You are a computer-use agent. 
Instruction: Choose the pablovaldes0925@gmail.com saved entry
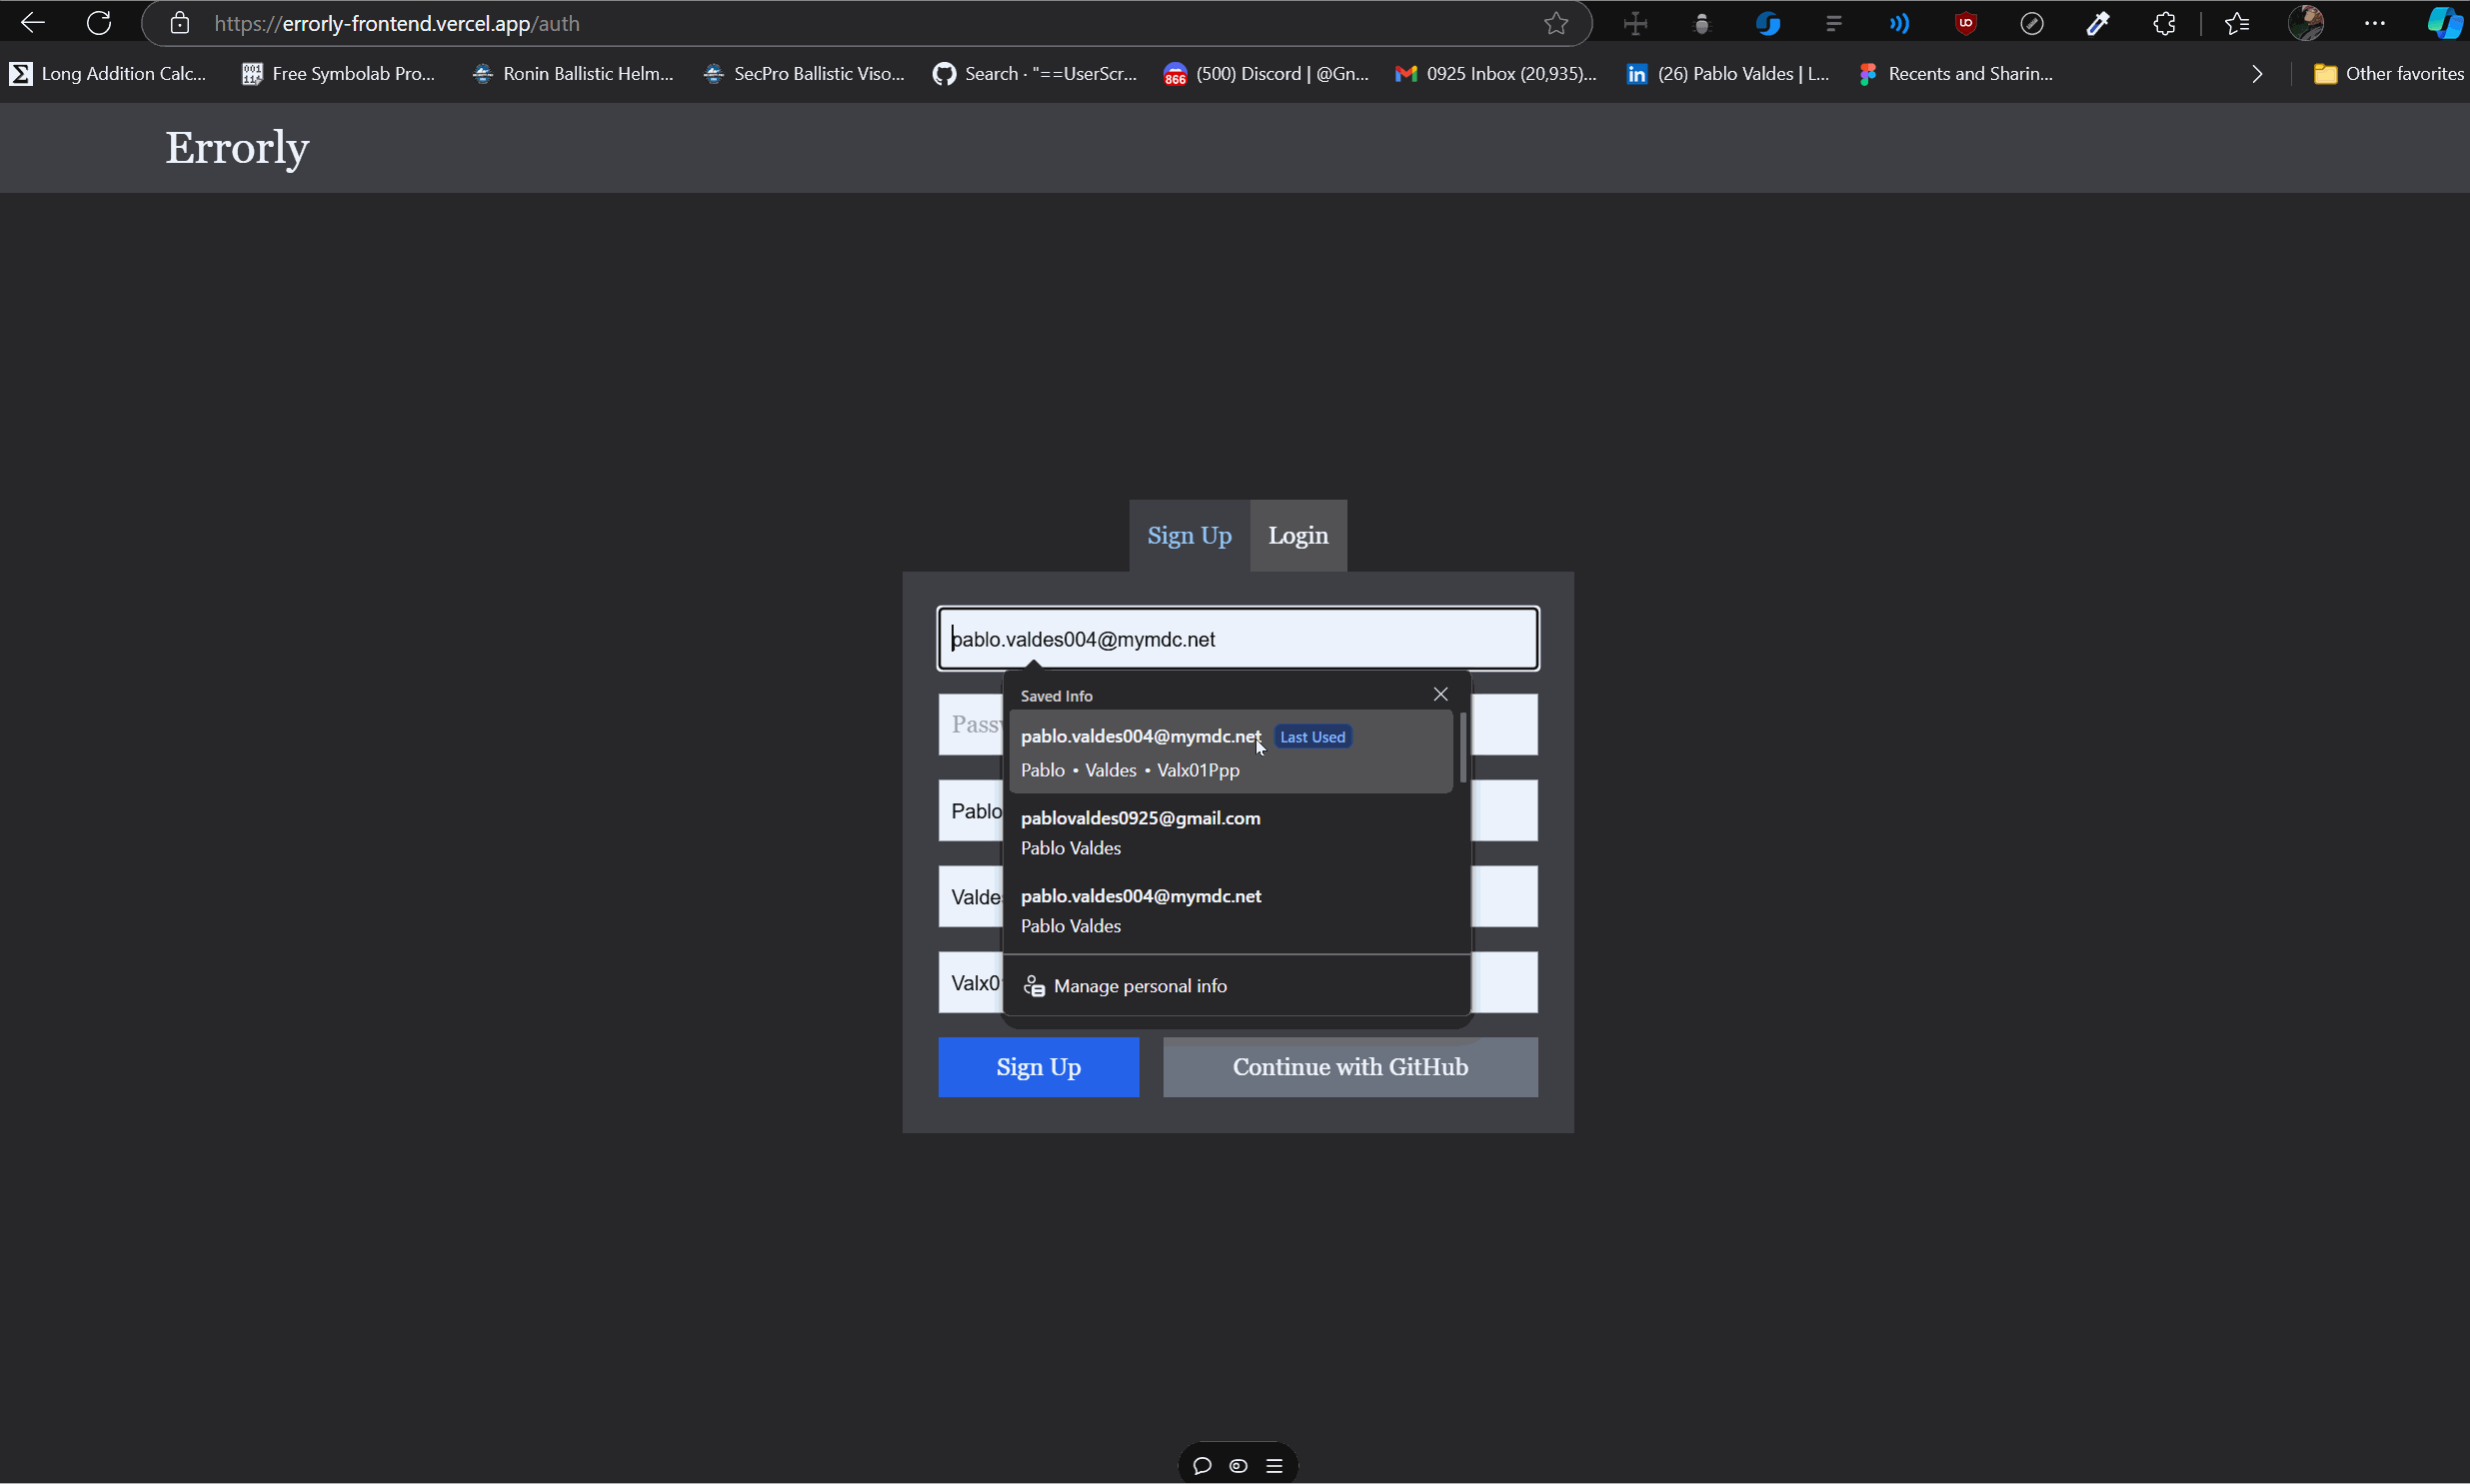[x=1230, y=832]
